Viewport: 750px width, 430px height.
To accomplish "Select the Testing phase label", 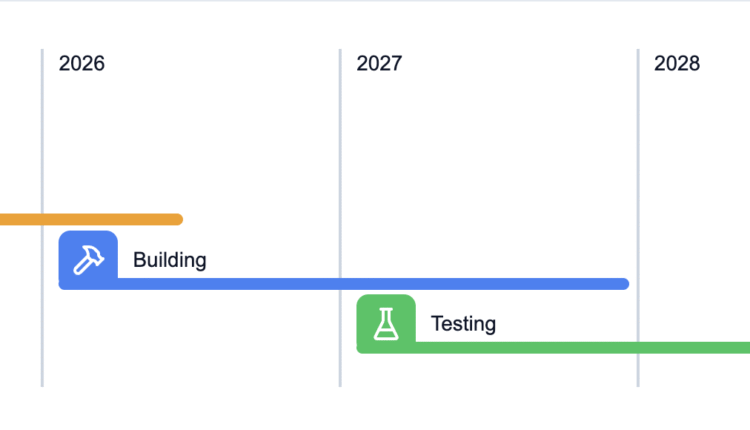I will (x=463, y=324).
